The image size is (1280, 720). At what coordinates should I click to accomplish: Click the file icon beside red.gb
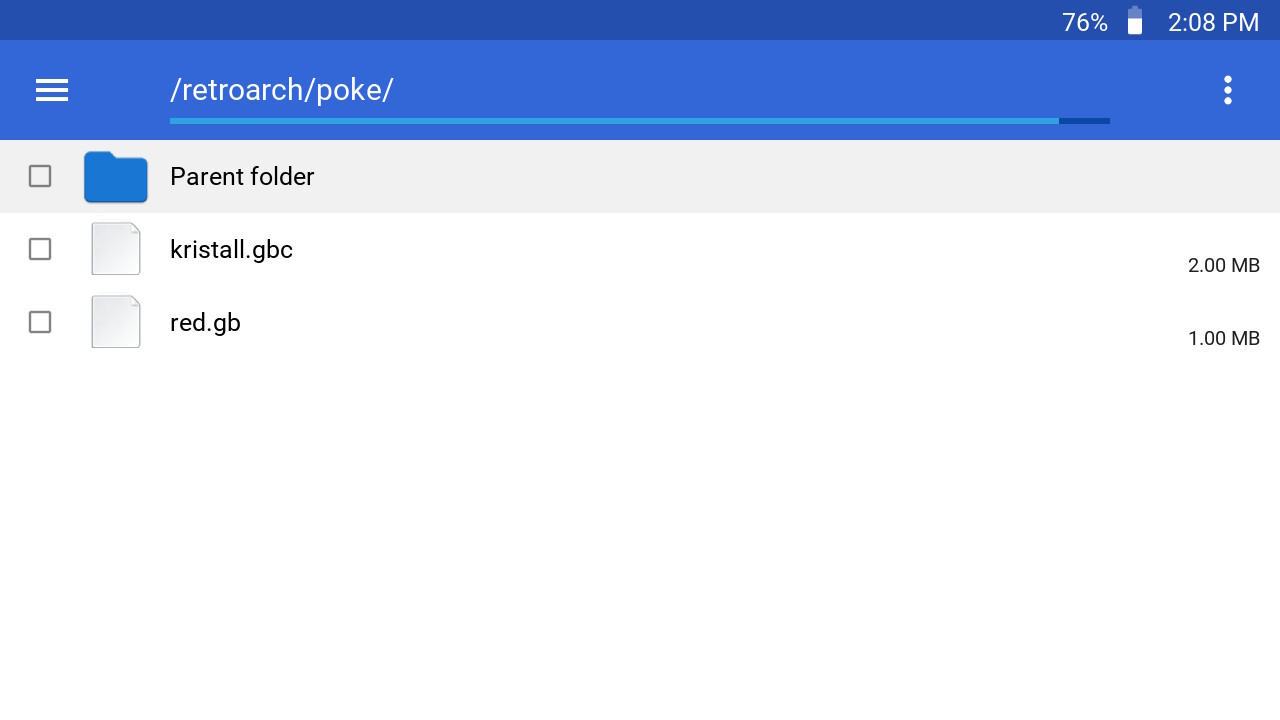[115, 322]
